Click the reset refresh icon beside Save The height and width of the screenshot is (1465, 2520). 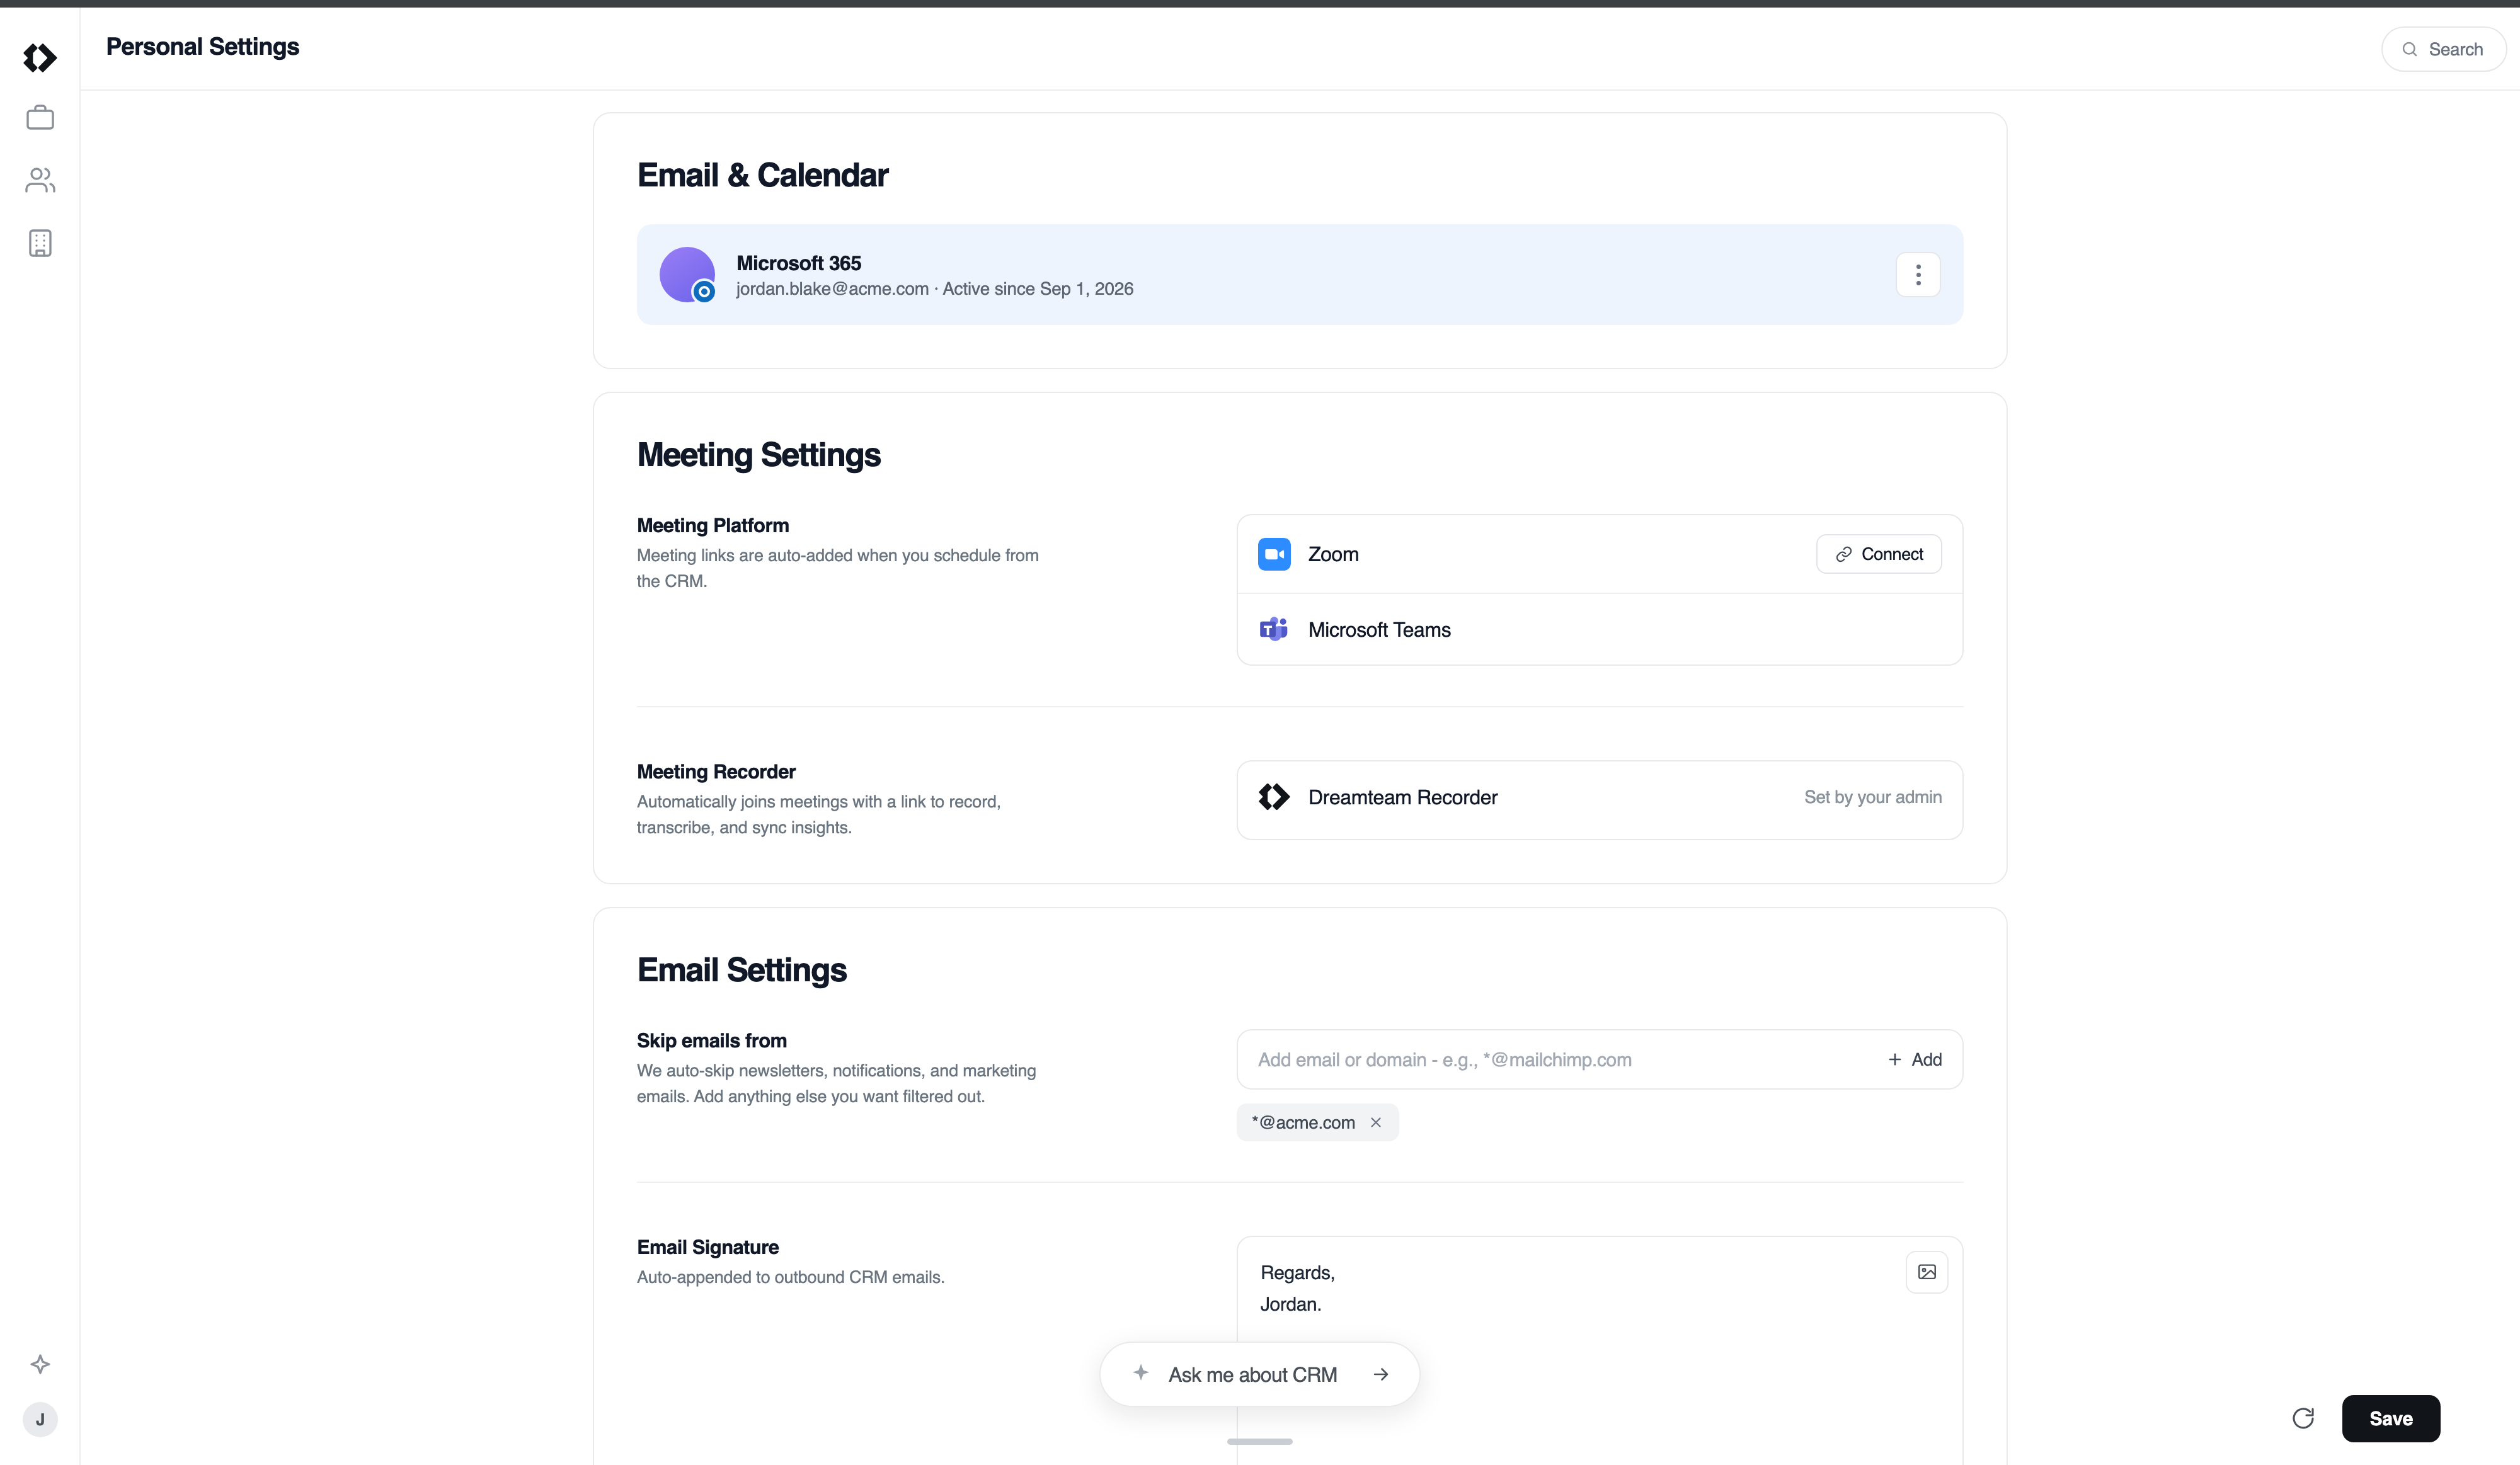(x=2303, y=1418)
